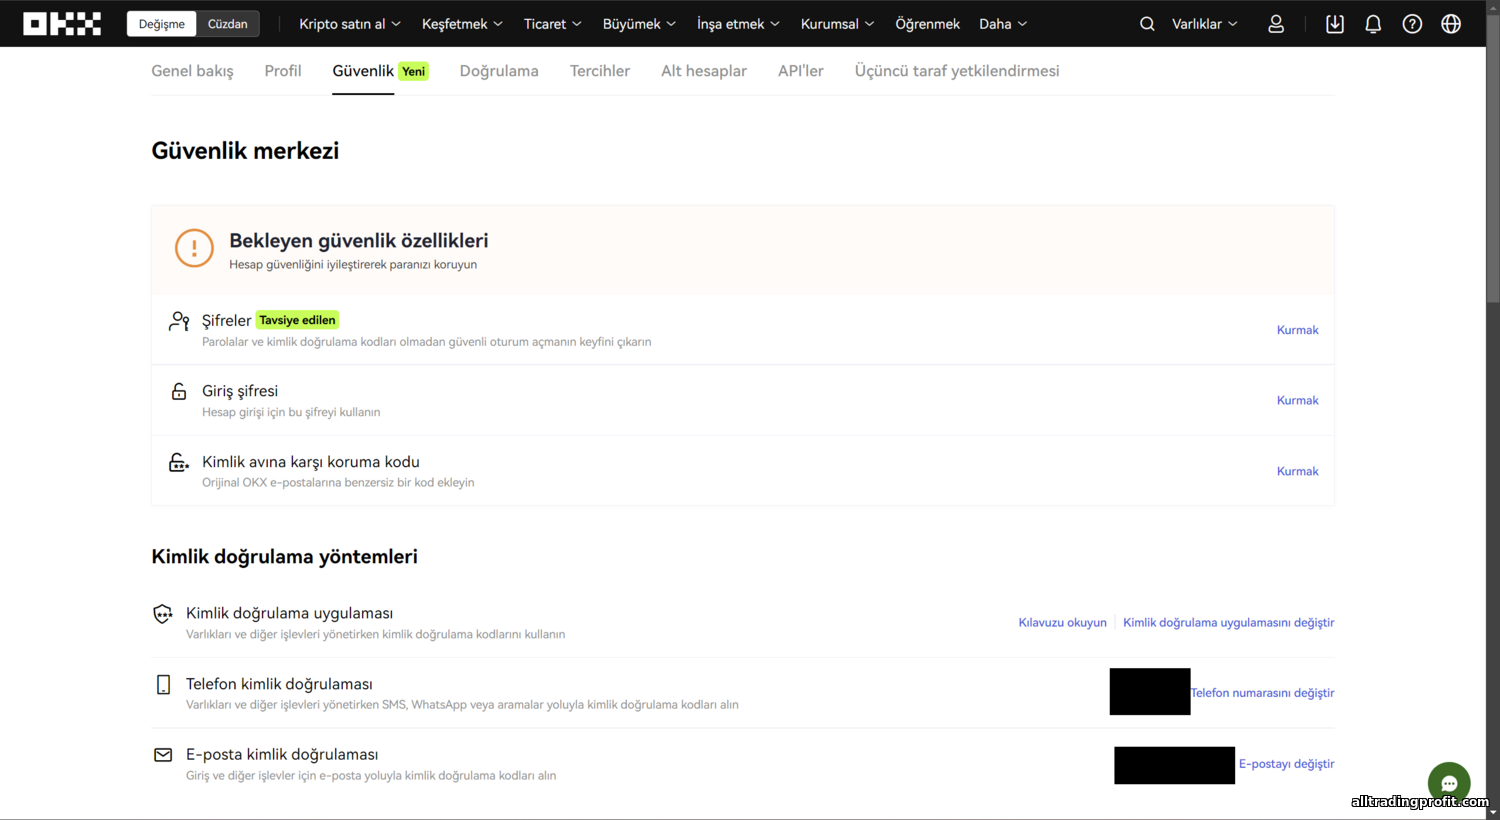Click the OKX logo
This screenshot has height=820, width=1500.
click(62, 24)
